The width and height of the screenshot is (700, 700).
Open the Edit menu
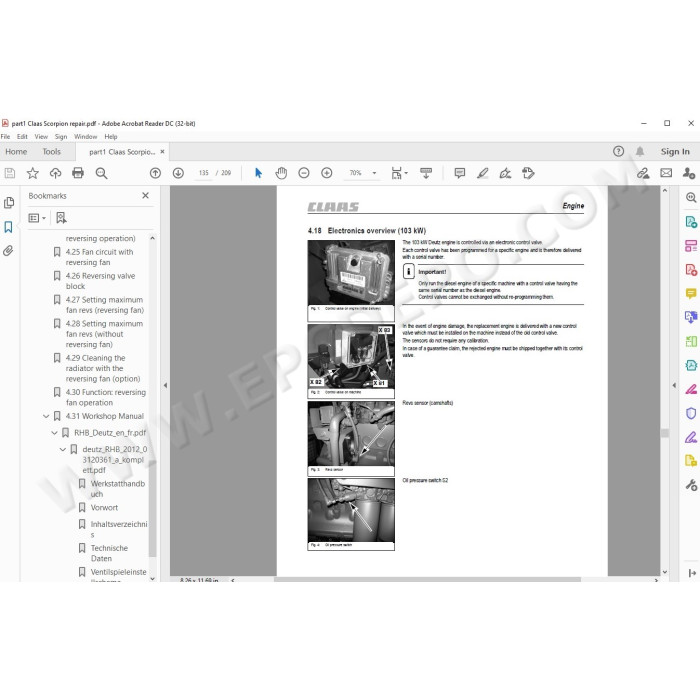(x=22, y=137)
